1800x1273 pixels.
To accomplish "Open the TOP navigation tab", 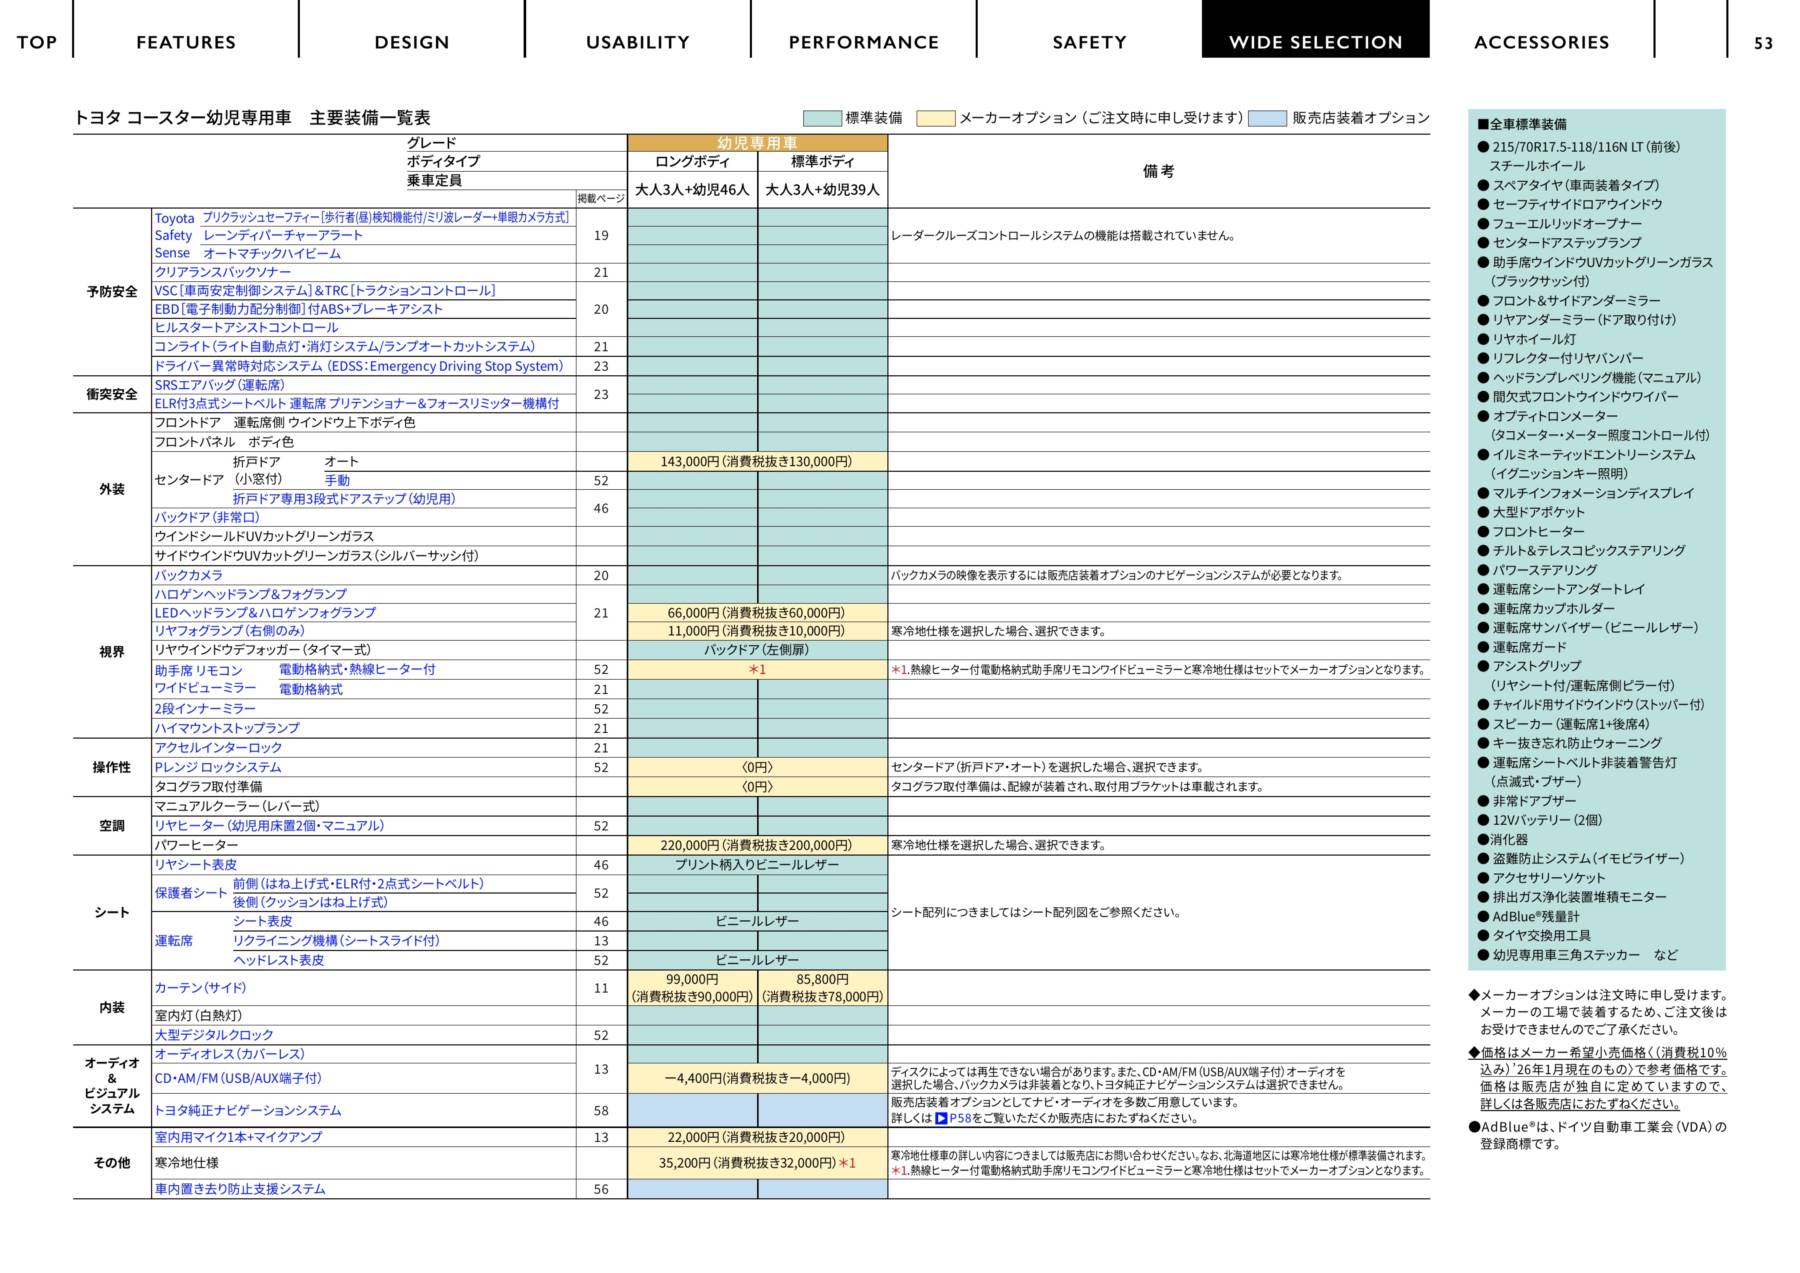I will 37,42.
